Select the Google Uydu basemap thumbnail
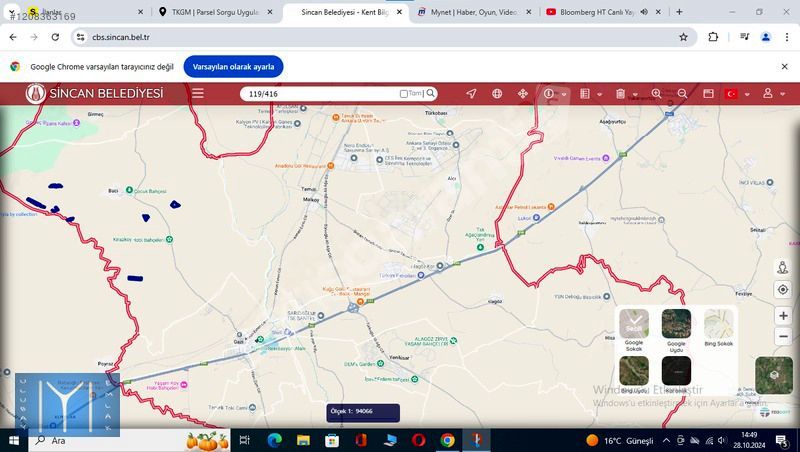Viewport: 800px width, 452px height. (x=676, y=324)
